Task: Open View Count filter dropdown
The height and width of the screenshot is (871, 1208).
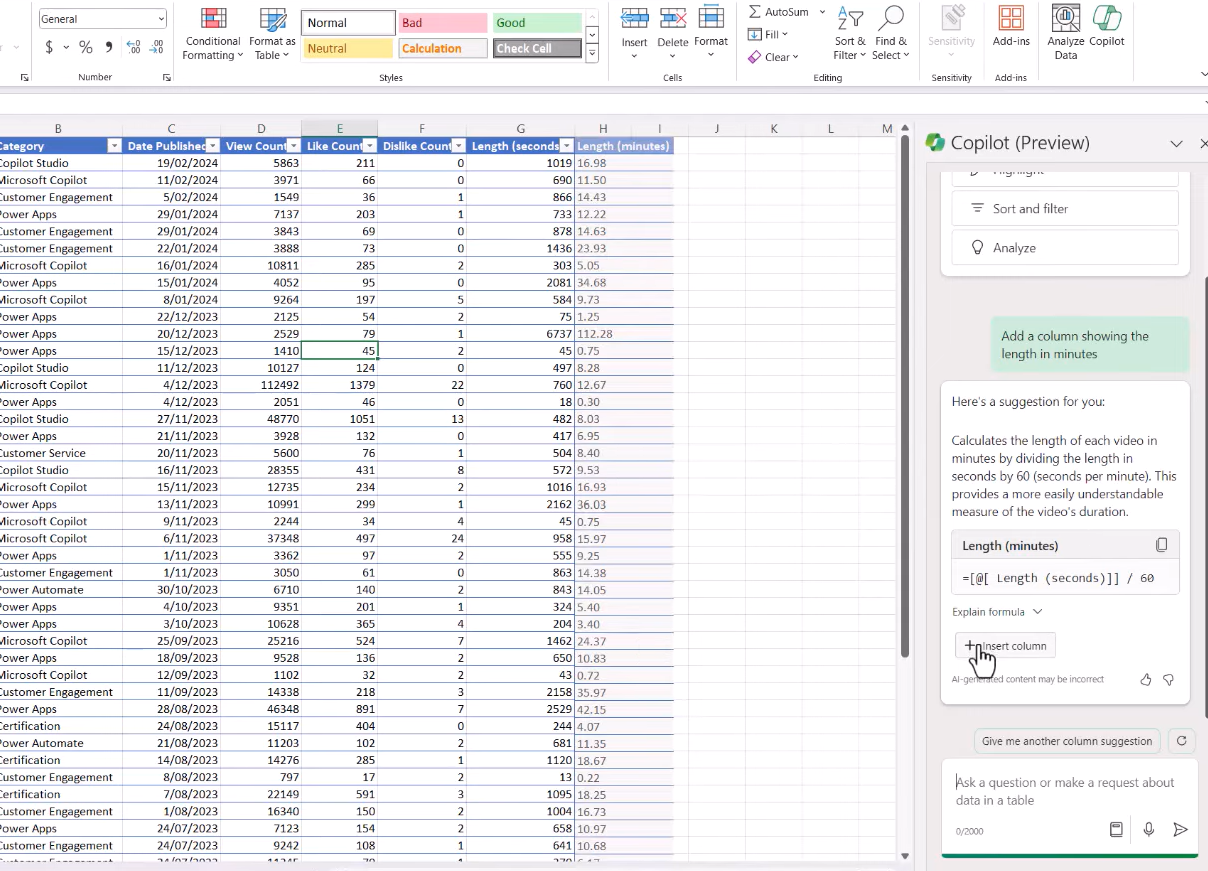Action: 293,146
